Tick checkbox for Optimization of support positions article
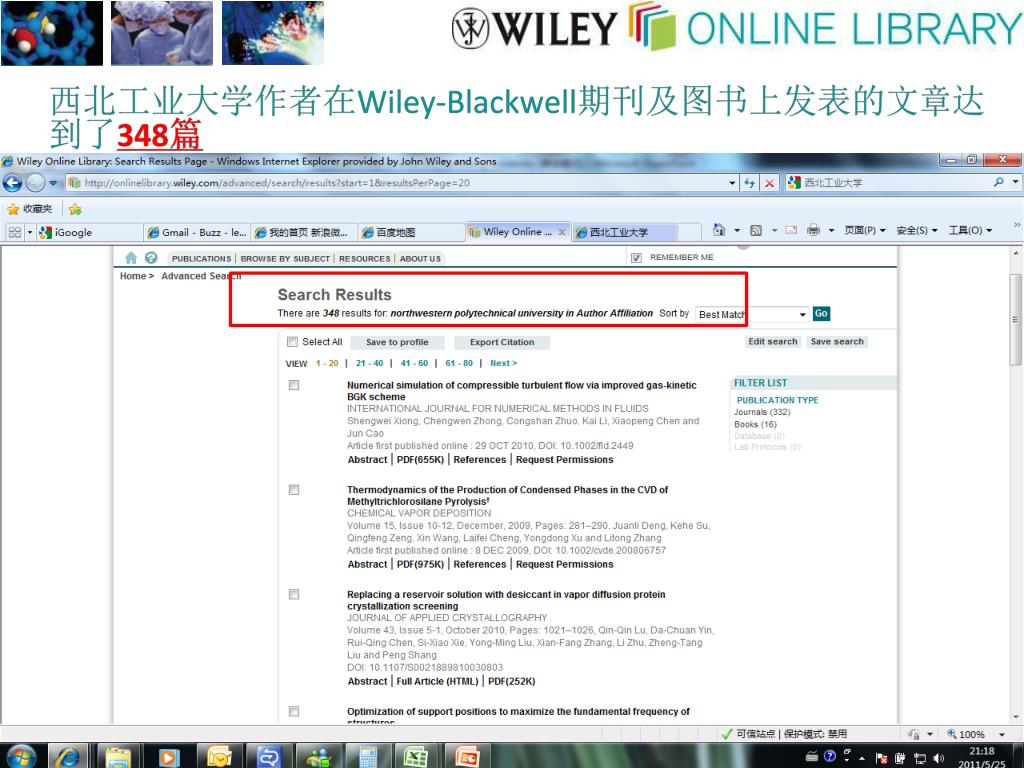This screenshot has width=1024, height=768. click(294, 711)
